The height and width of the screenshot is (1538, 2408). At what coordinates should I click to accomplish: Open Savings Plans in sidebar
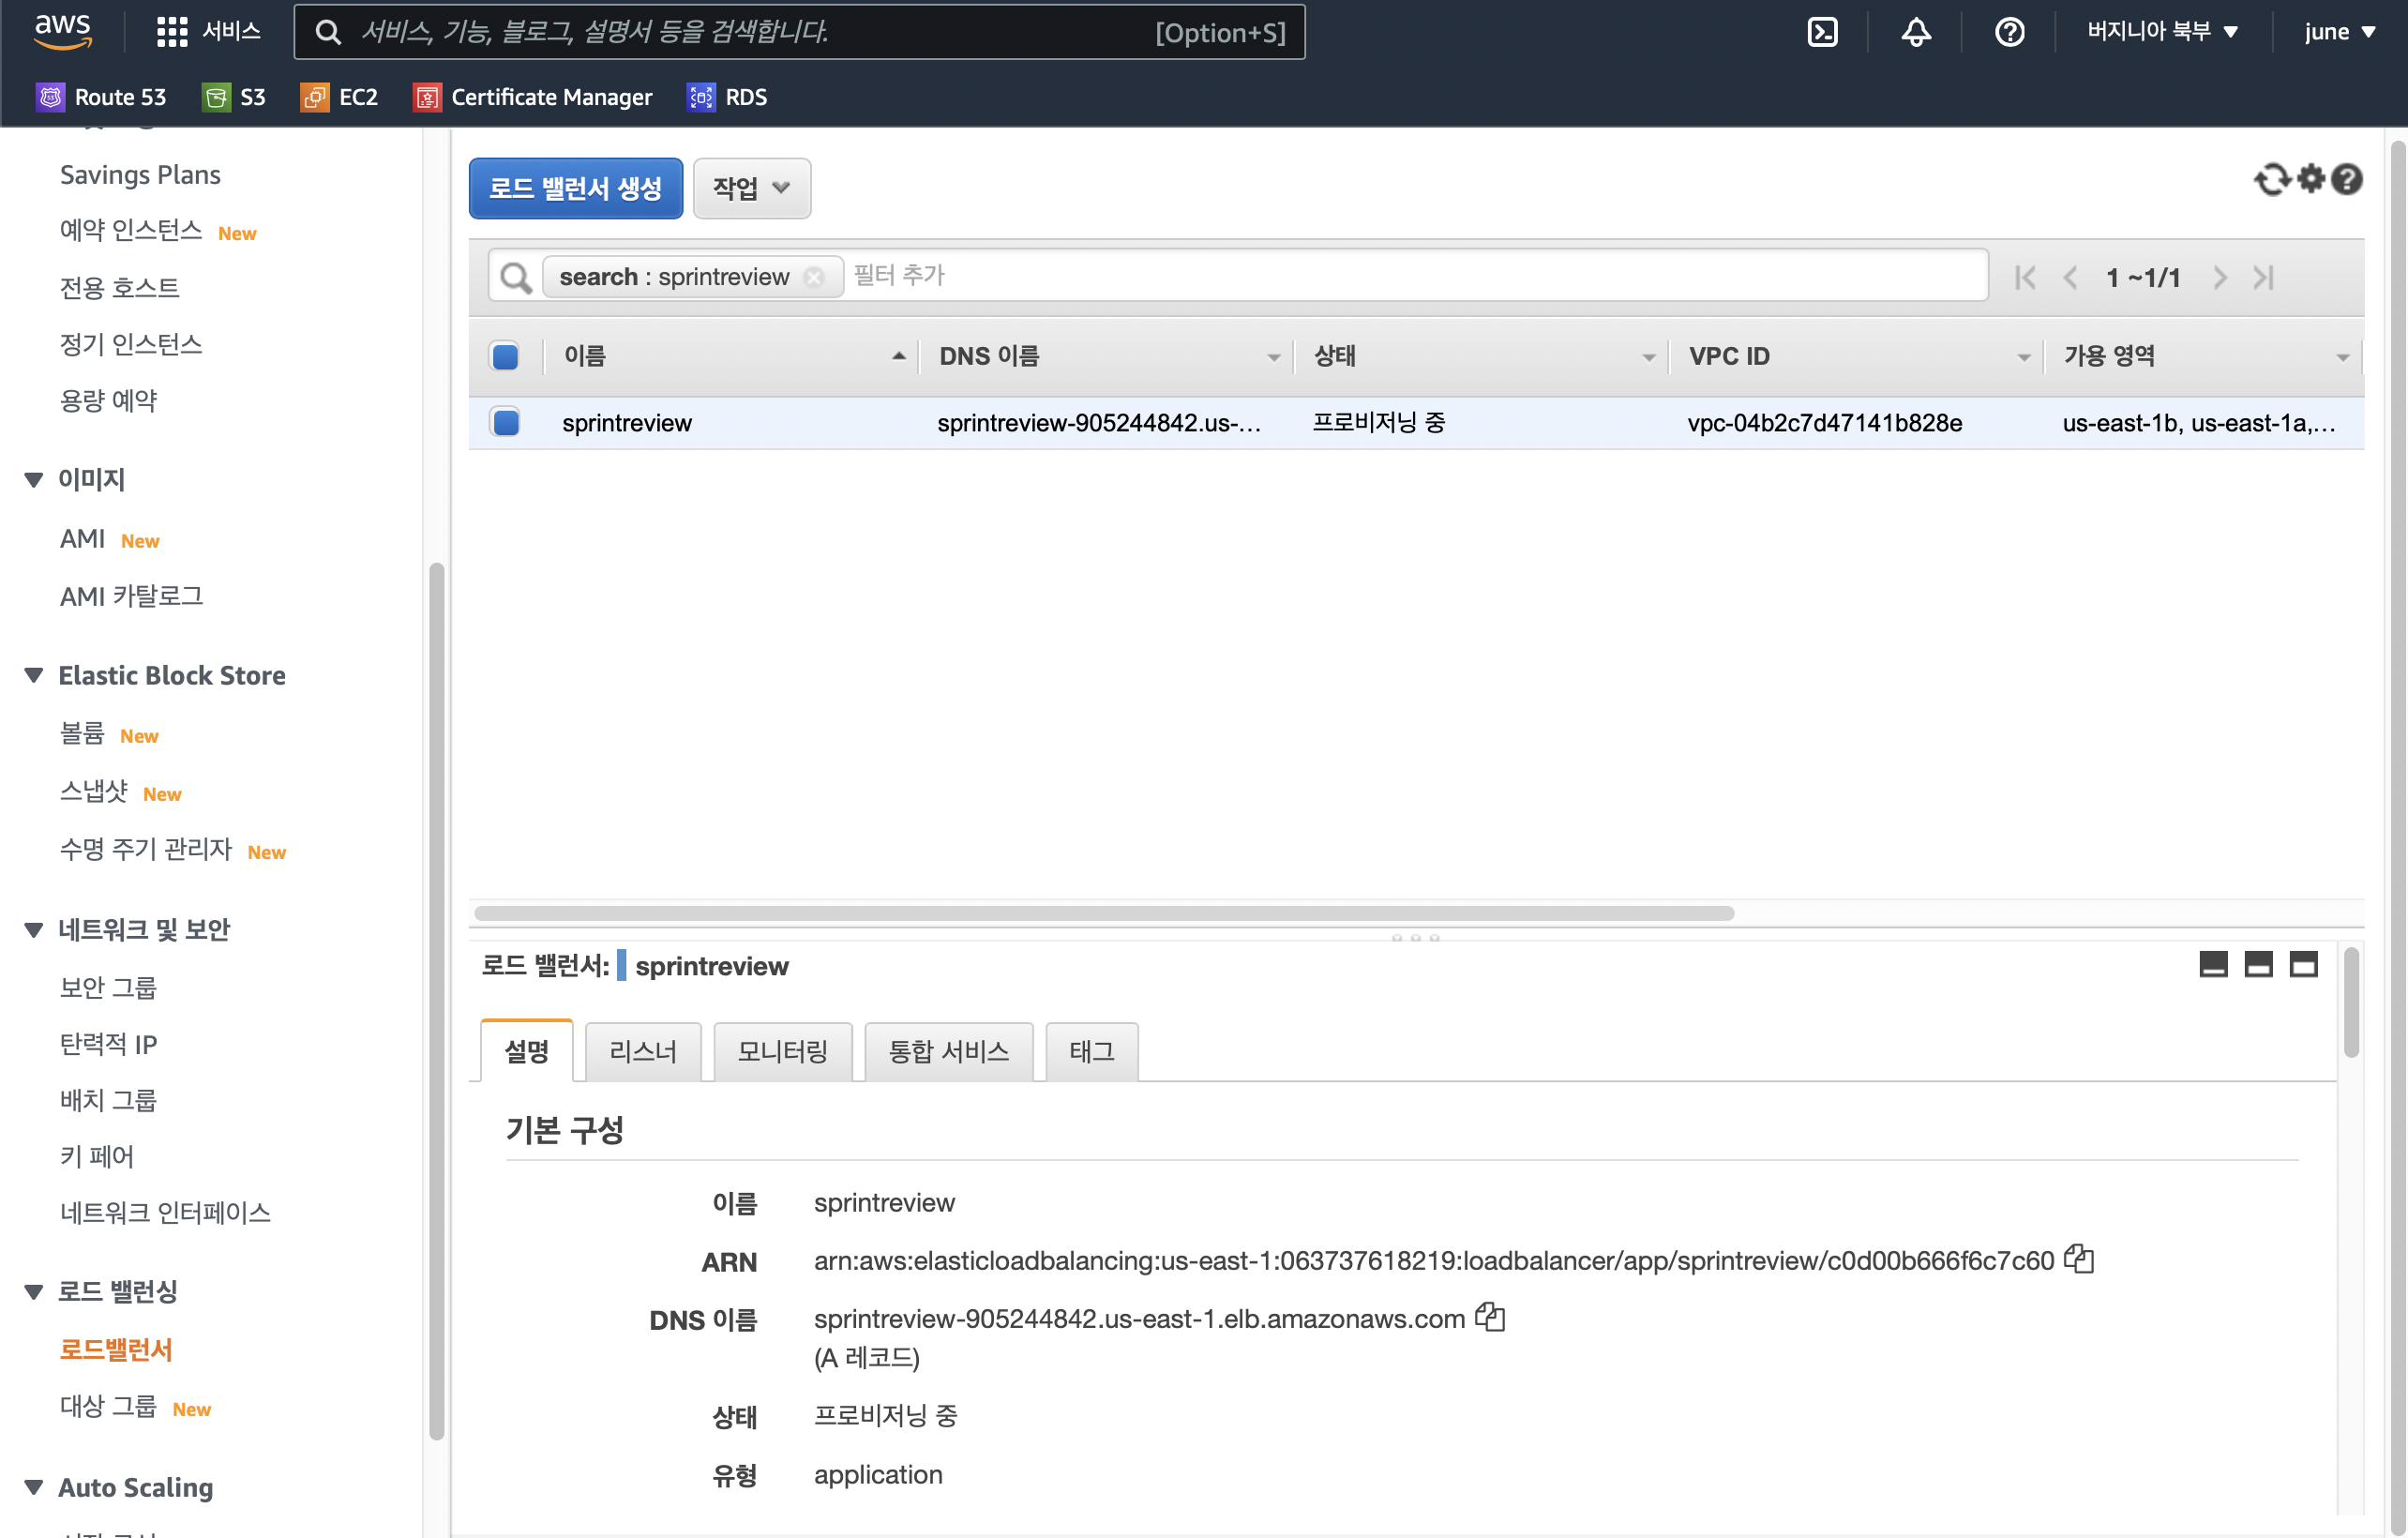140,174
